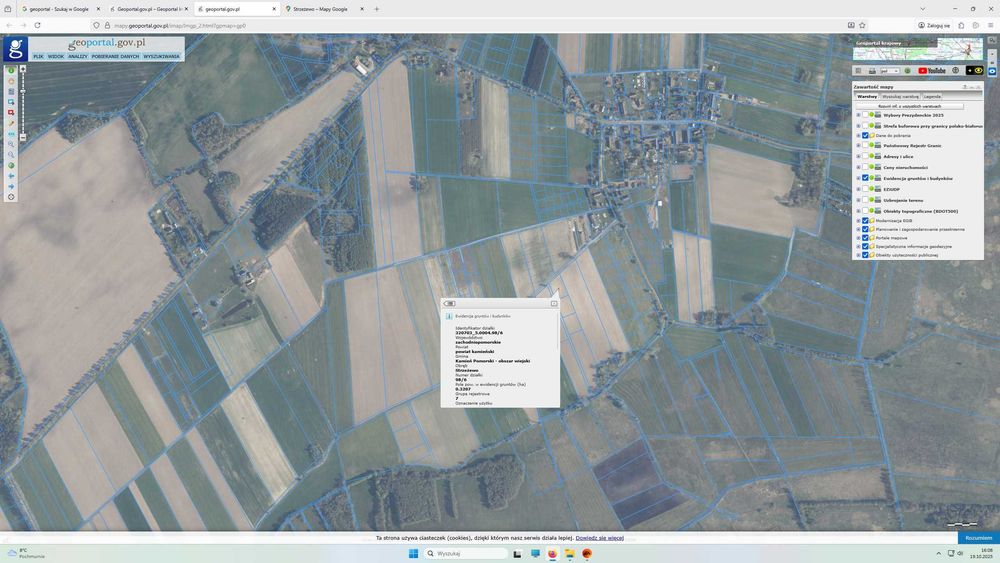
Task: Go to next map view arrow
Action: tap(11, 186)
